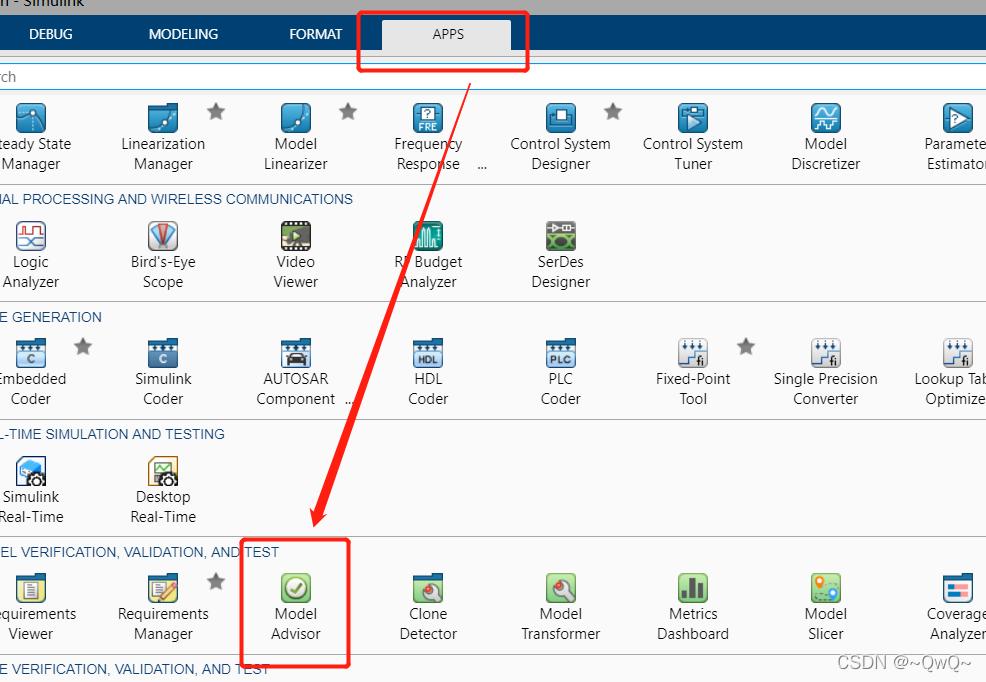Click the apps search field

[x=493, y=77]
